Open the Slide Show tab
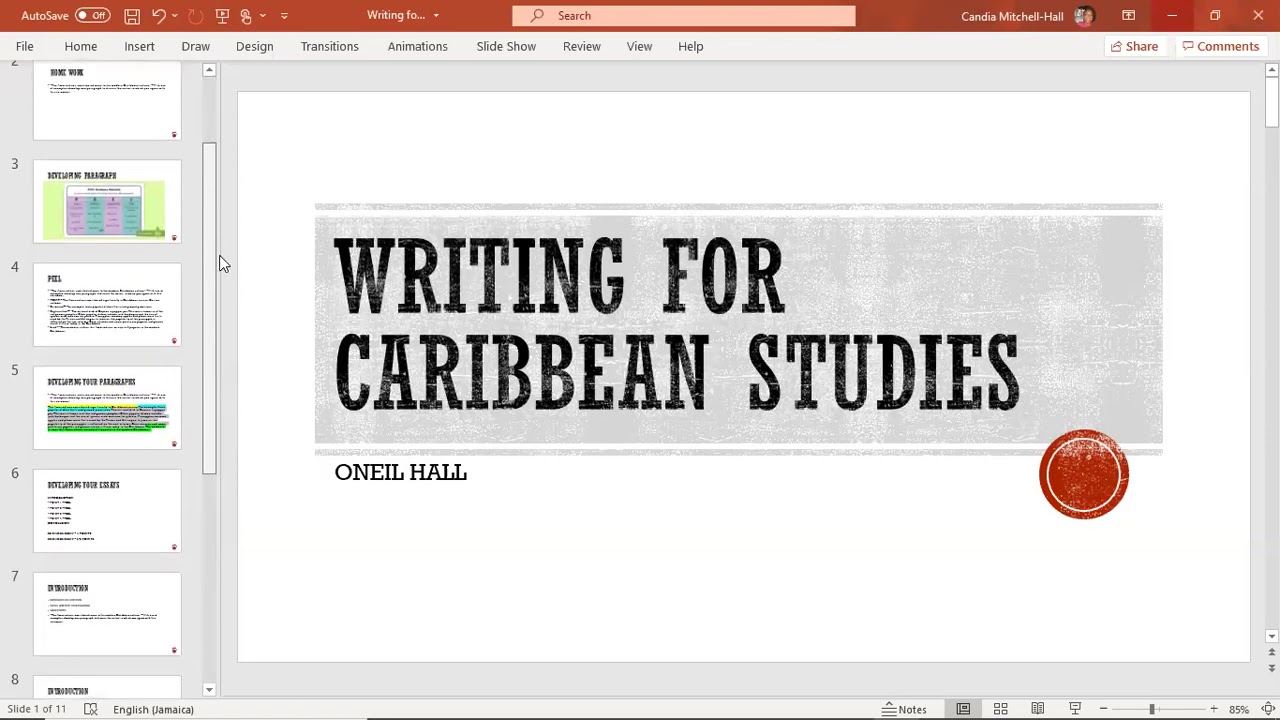The width and height of the screenshot is (1280, 720). [x=506, y=46]
